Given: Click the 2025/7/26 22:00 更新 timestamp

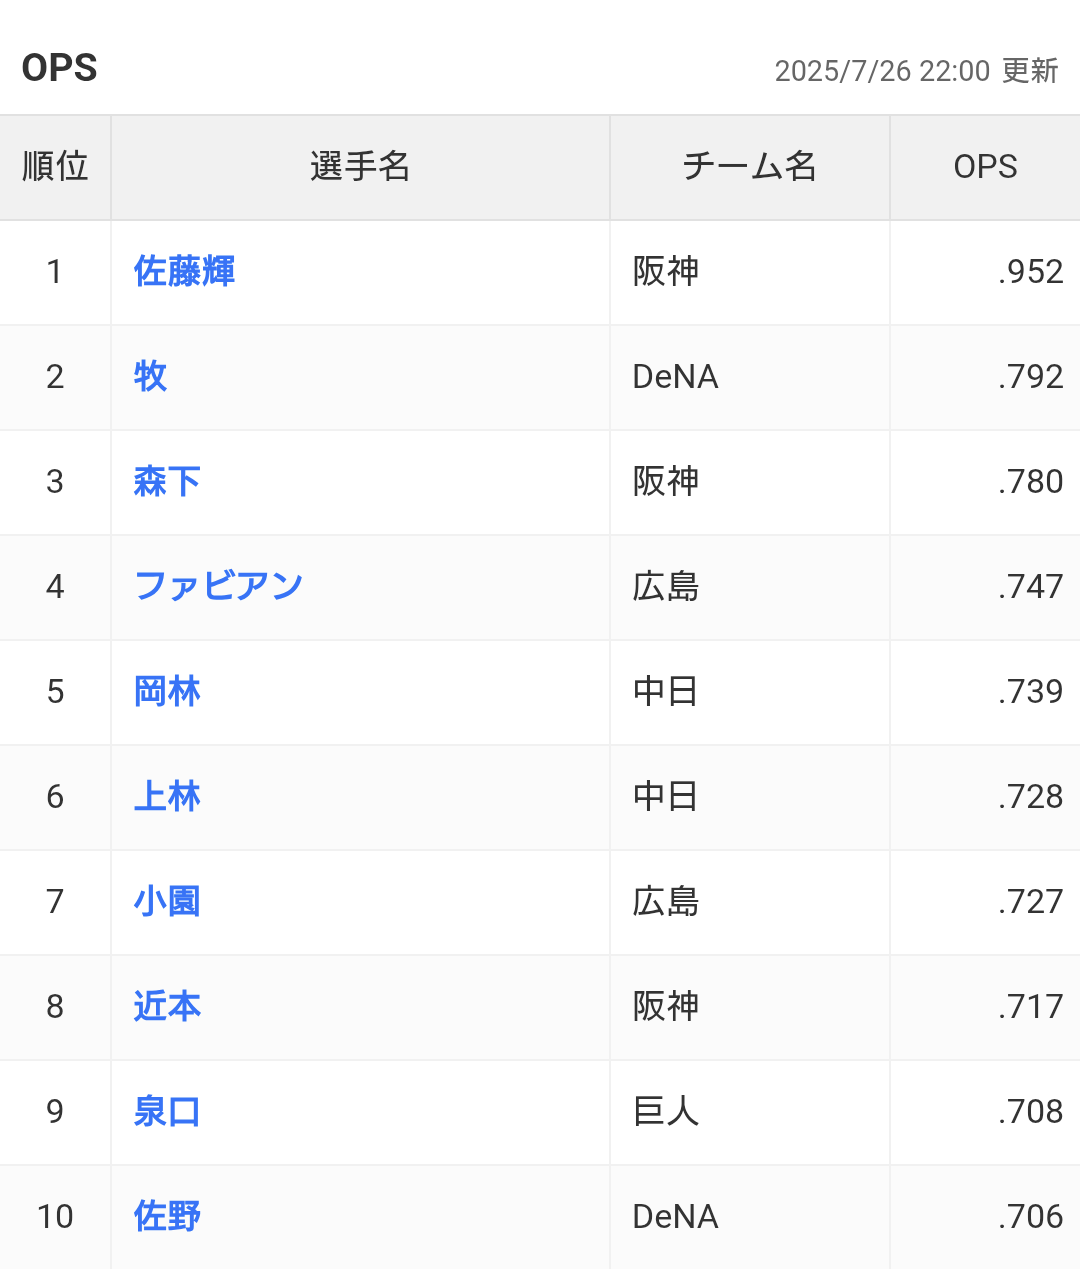Looking at the screenshot, I should [x=916, y=71].
